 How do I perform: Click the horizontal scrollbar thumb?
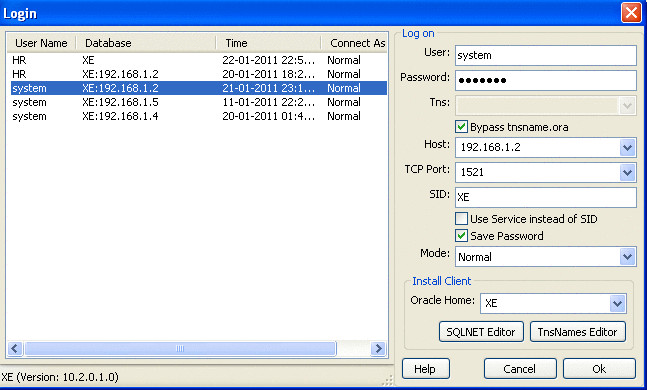(x=180, y=348)
